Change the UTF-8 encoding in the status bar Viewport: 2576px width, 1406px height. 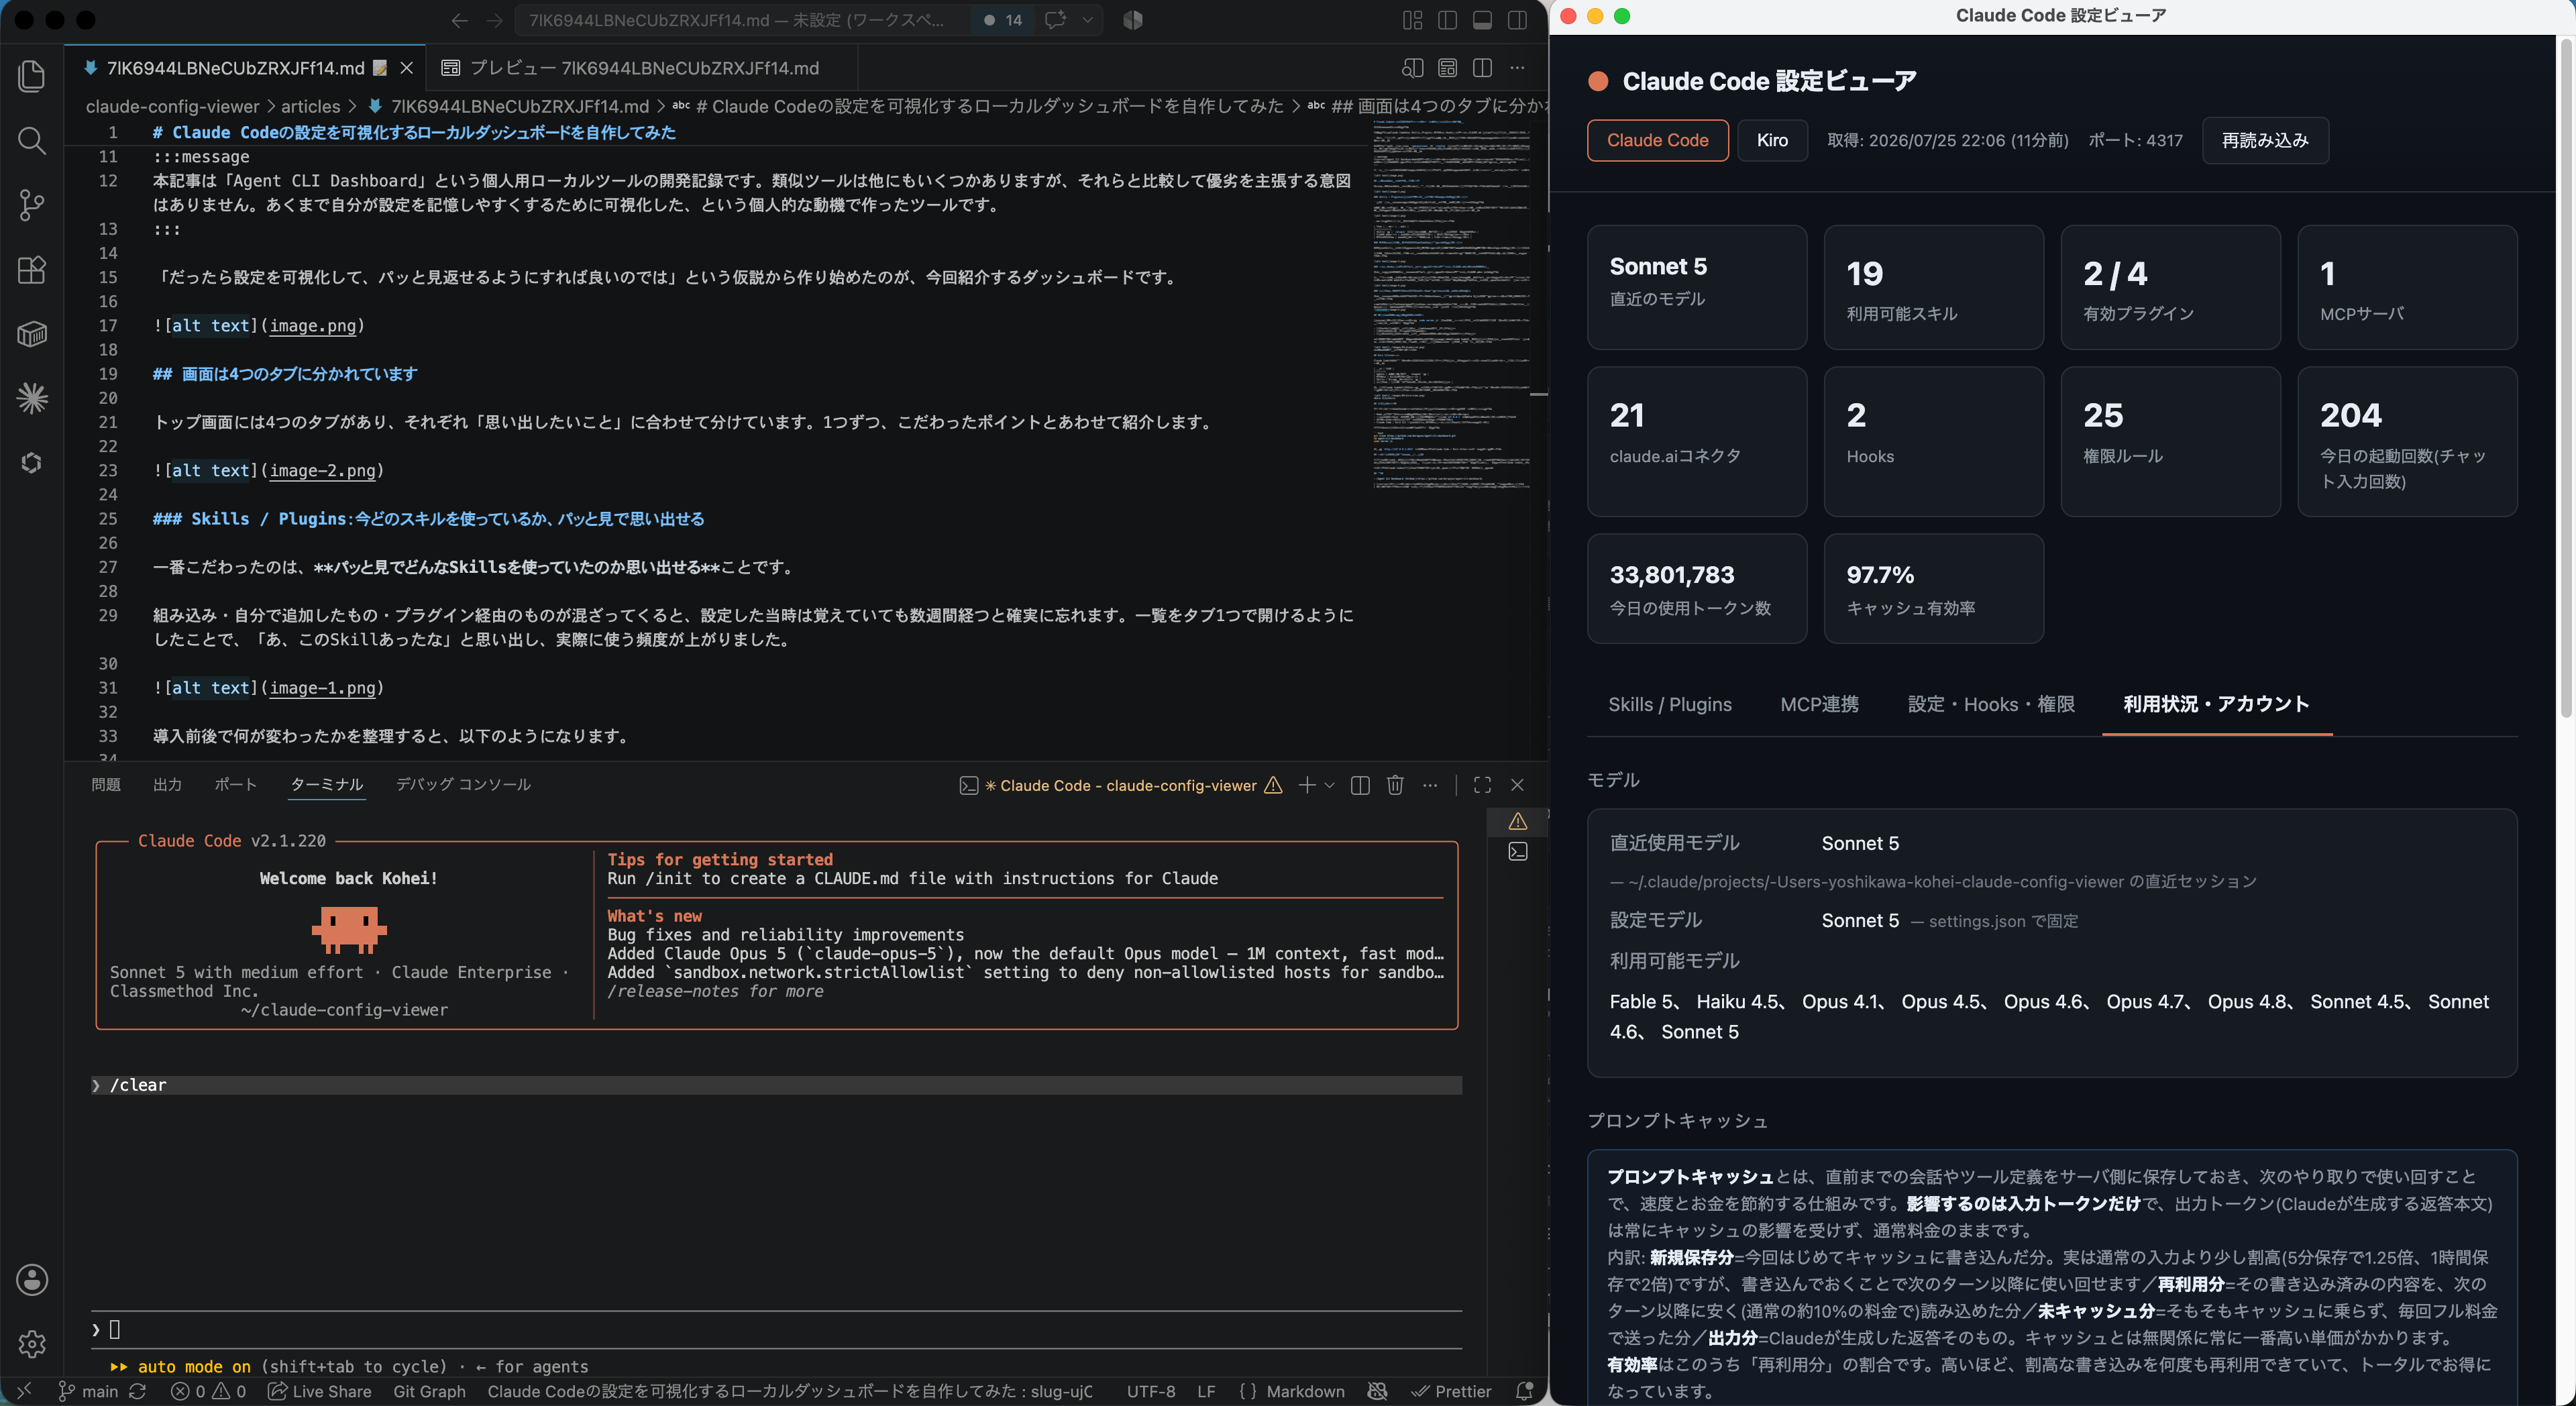(x=1151, y=1391)
